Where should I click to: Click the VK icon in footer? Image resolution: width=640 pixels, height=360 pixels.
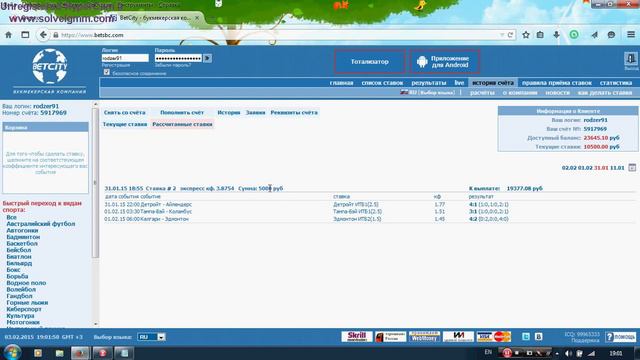pos(538,337)
